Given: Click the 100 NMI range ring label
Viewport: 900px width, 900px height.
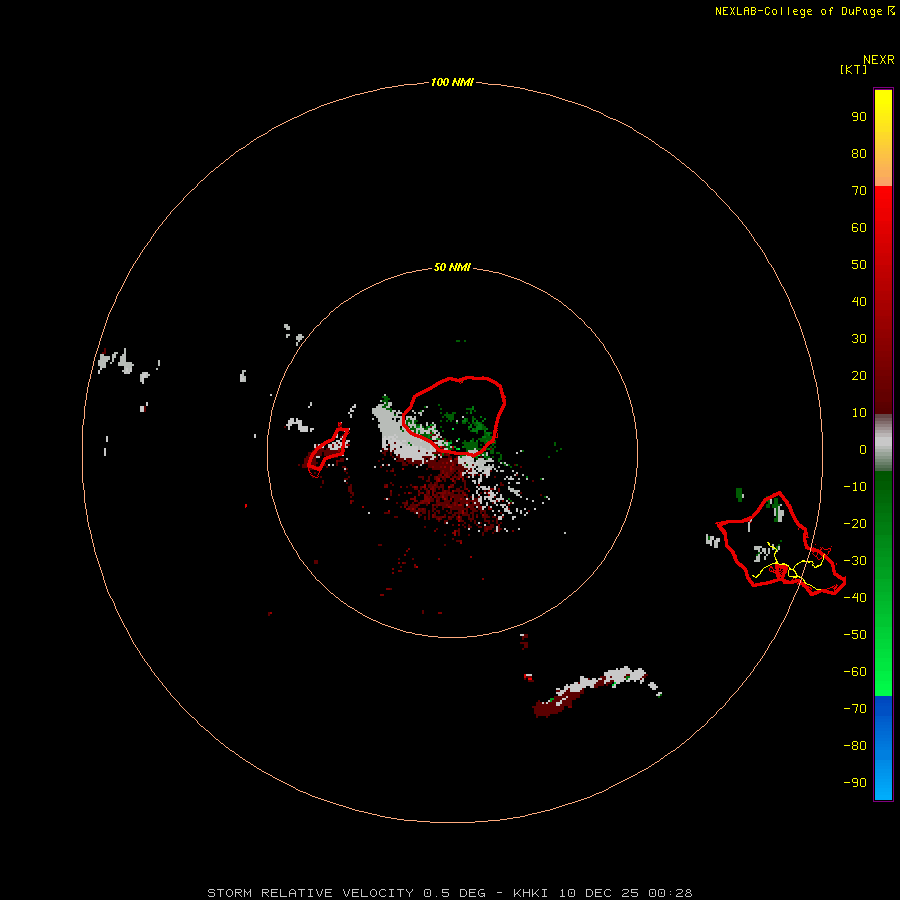Looking at the screenshot, I should pyautogui.click(x=452, y=82).
